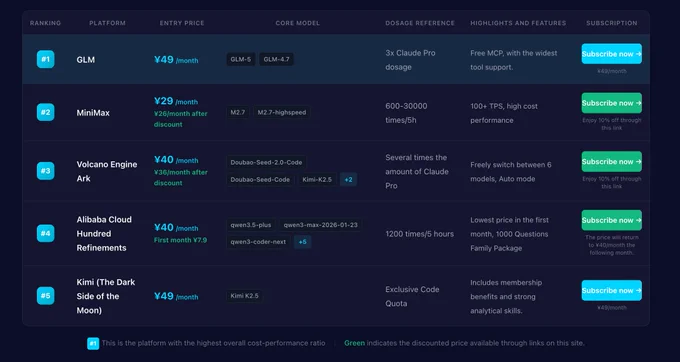Select the M2.7-highspeed model tag
This screenshot has width=680, height=362.
[282, 112]
